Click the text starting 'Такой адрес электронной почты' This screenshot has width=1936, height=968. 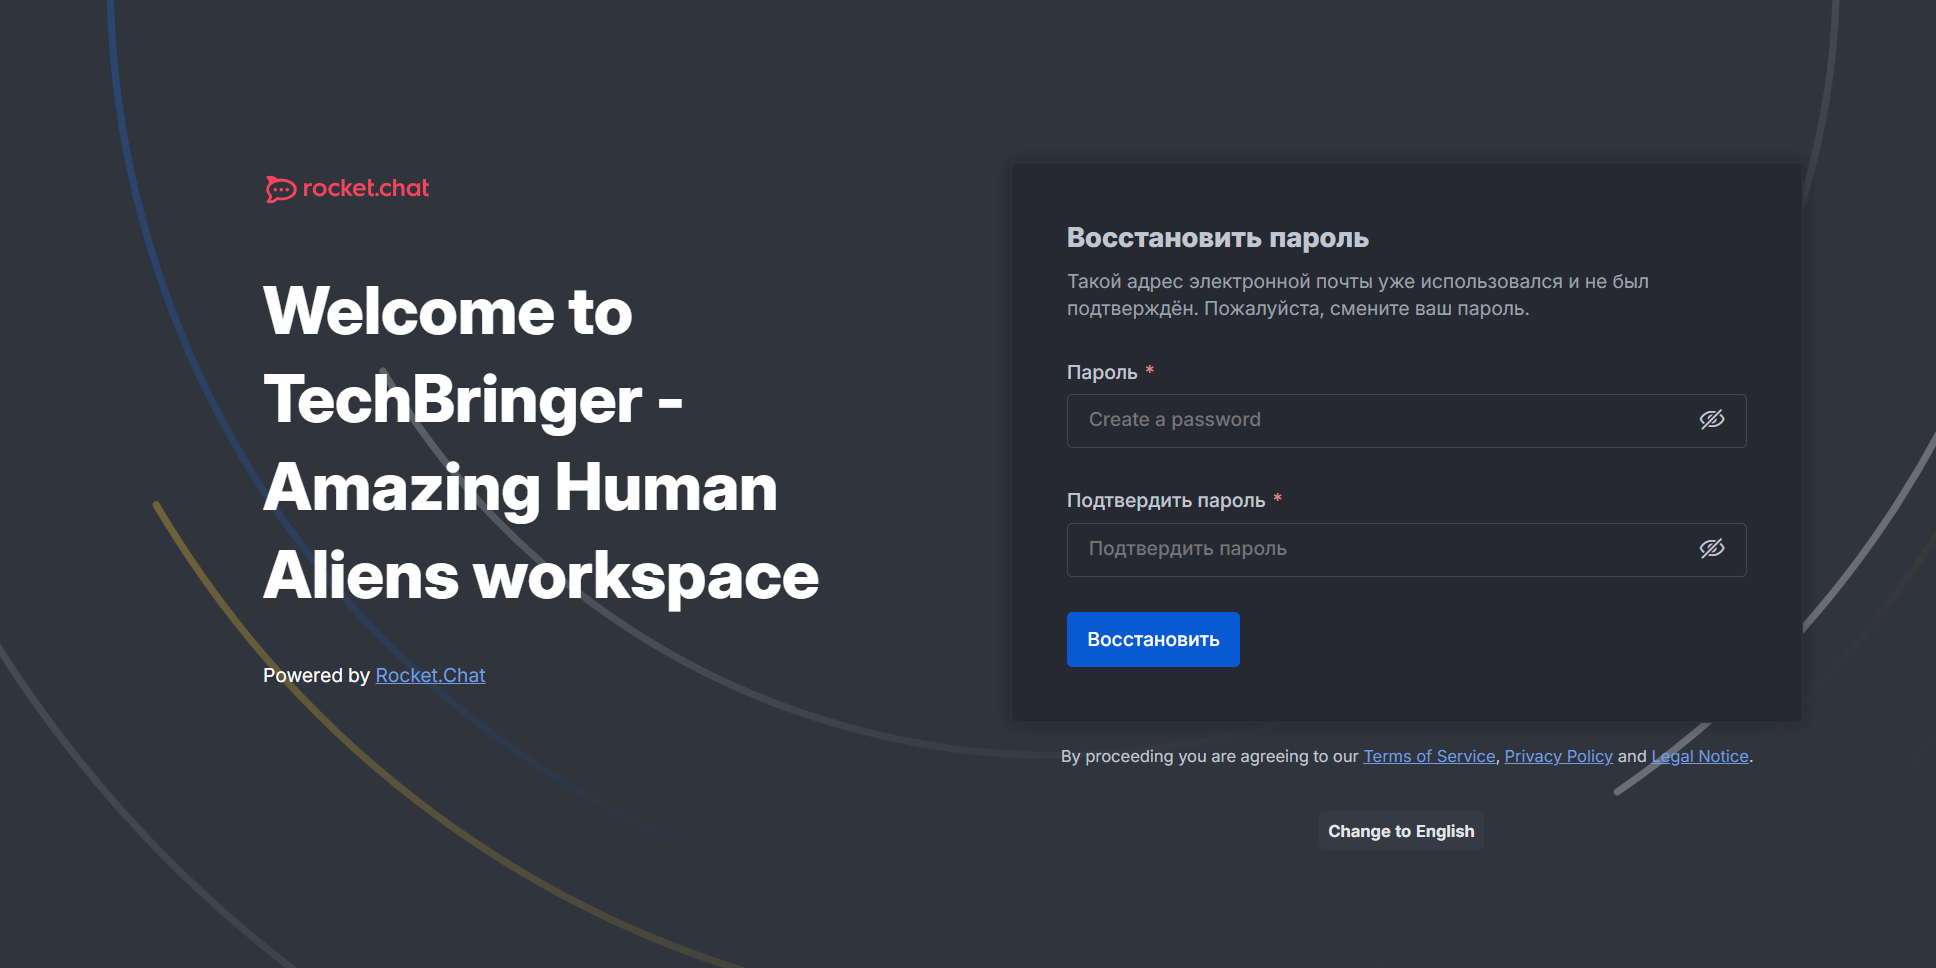click(1358, 295)
